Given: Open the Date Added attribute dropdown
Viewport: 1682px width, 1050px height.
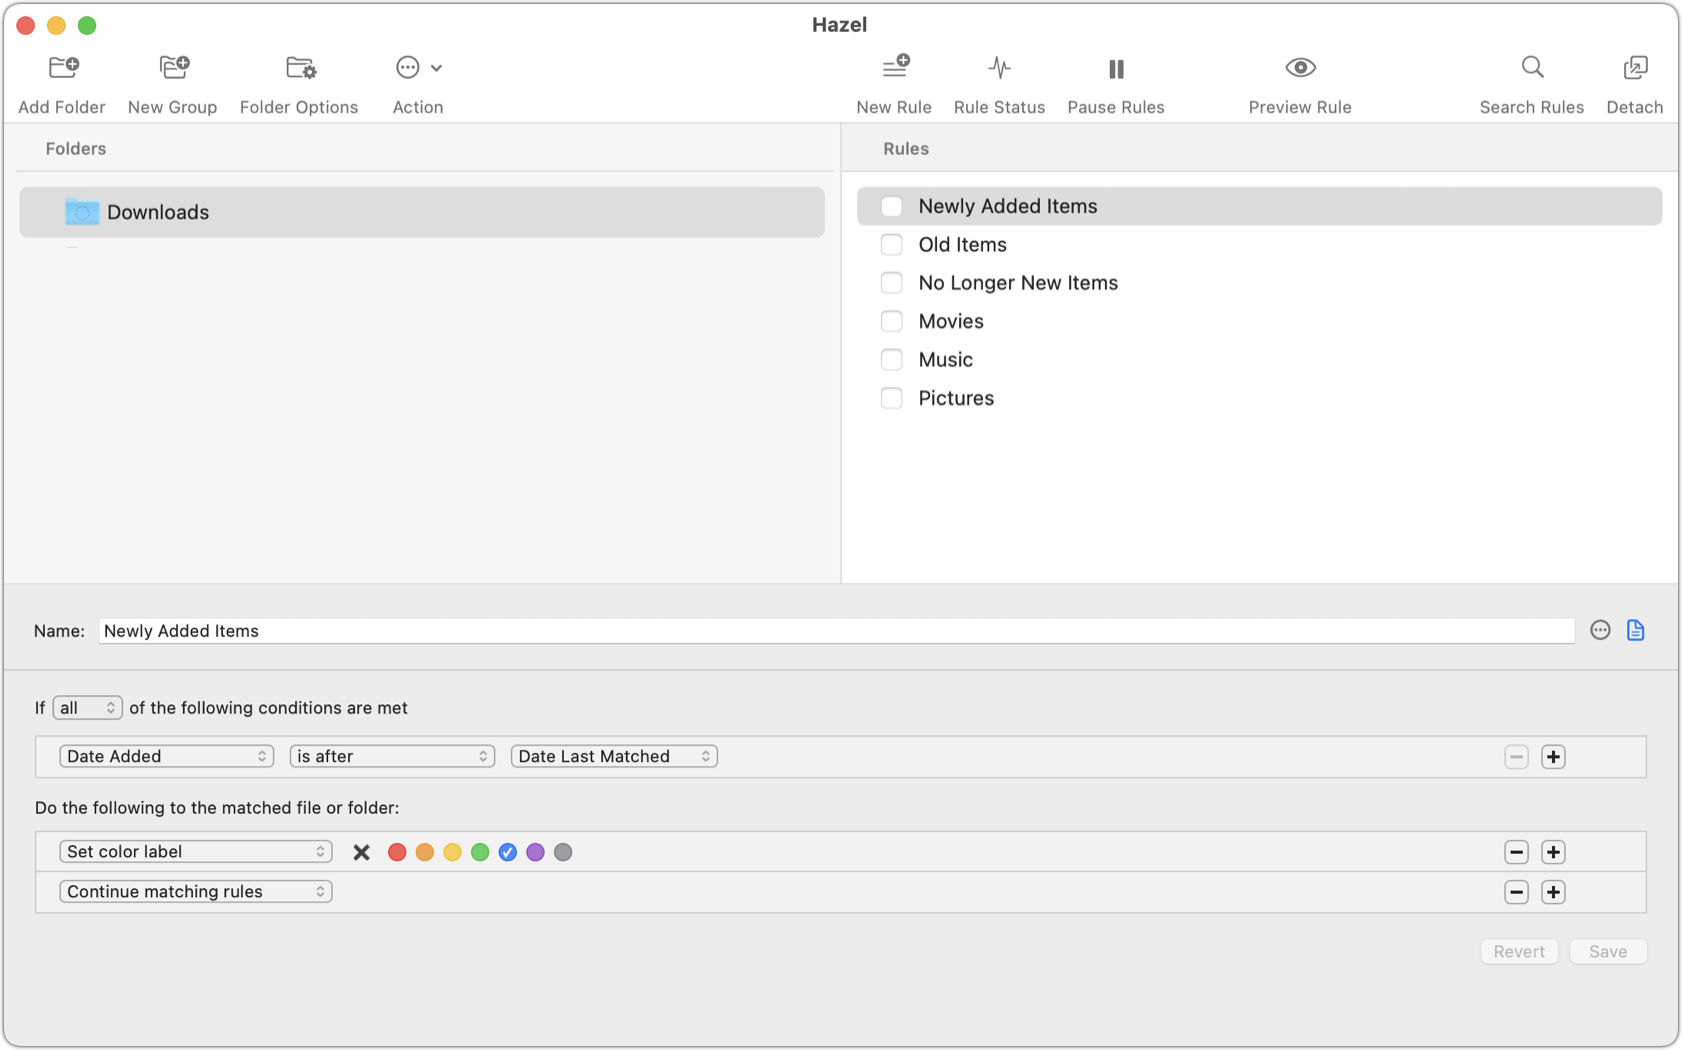Looking at the screenshot, I should (166, 757).
